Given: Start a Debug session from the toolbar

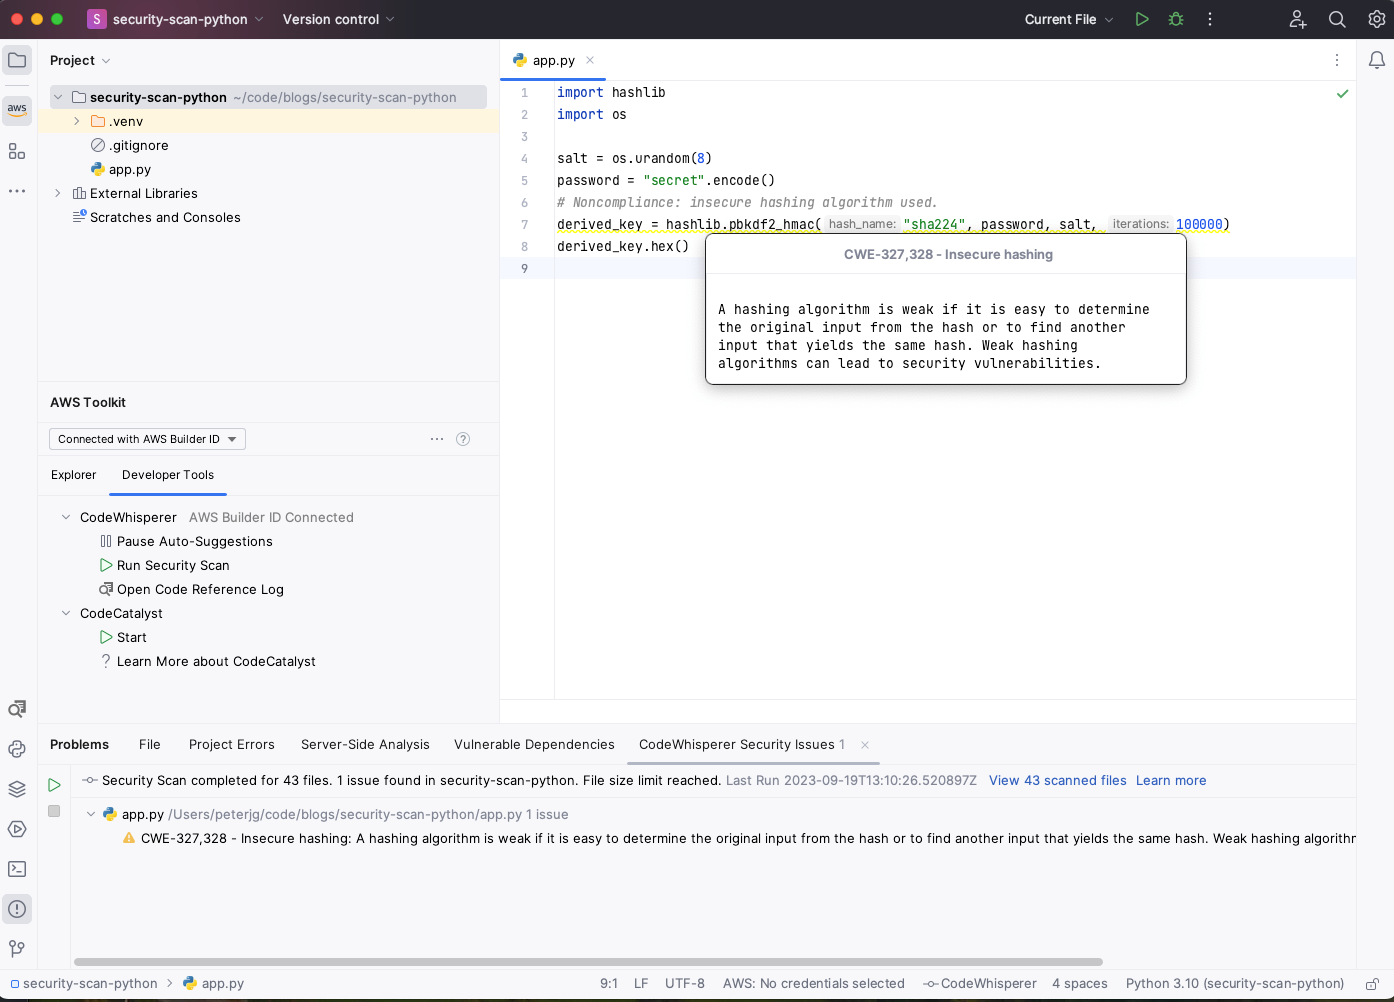Looking at the screenshot, I should 1175,19.
